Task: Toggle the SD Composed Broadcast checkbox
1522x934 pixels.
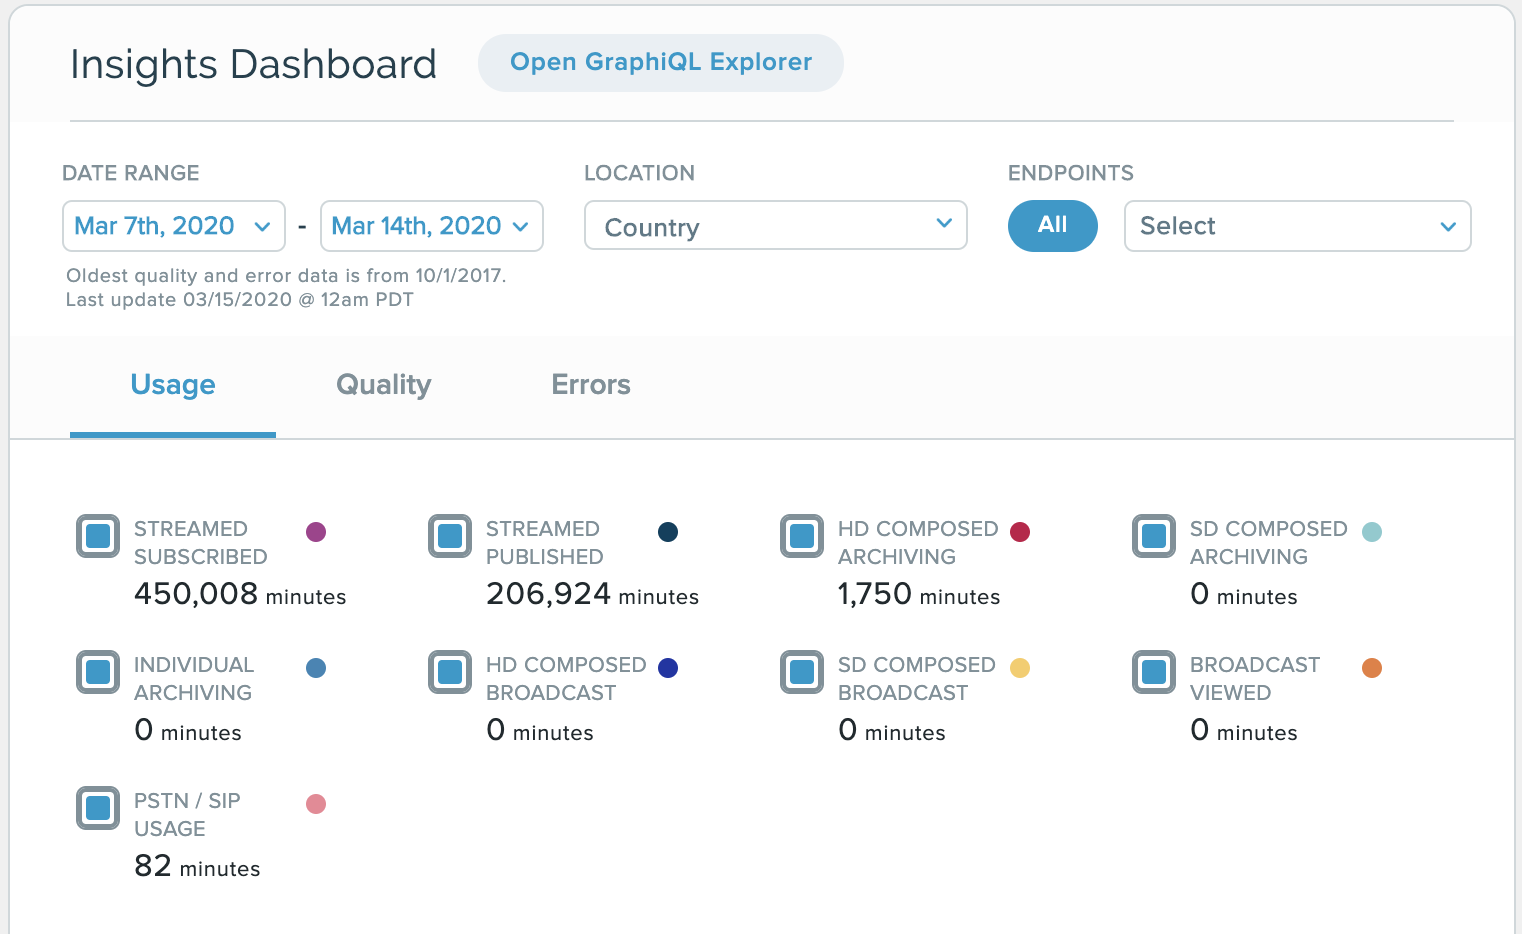Action: (x=802, y=672)
